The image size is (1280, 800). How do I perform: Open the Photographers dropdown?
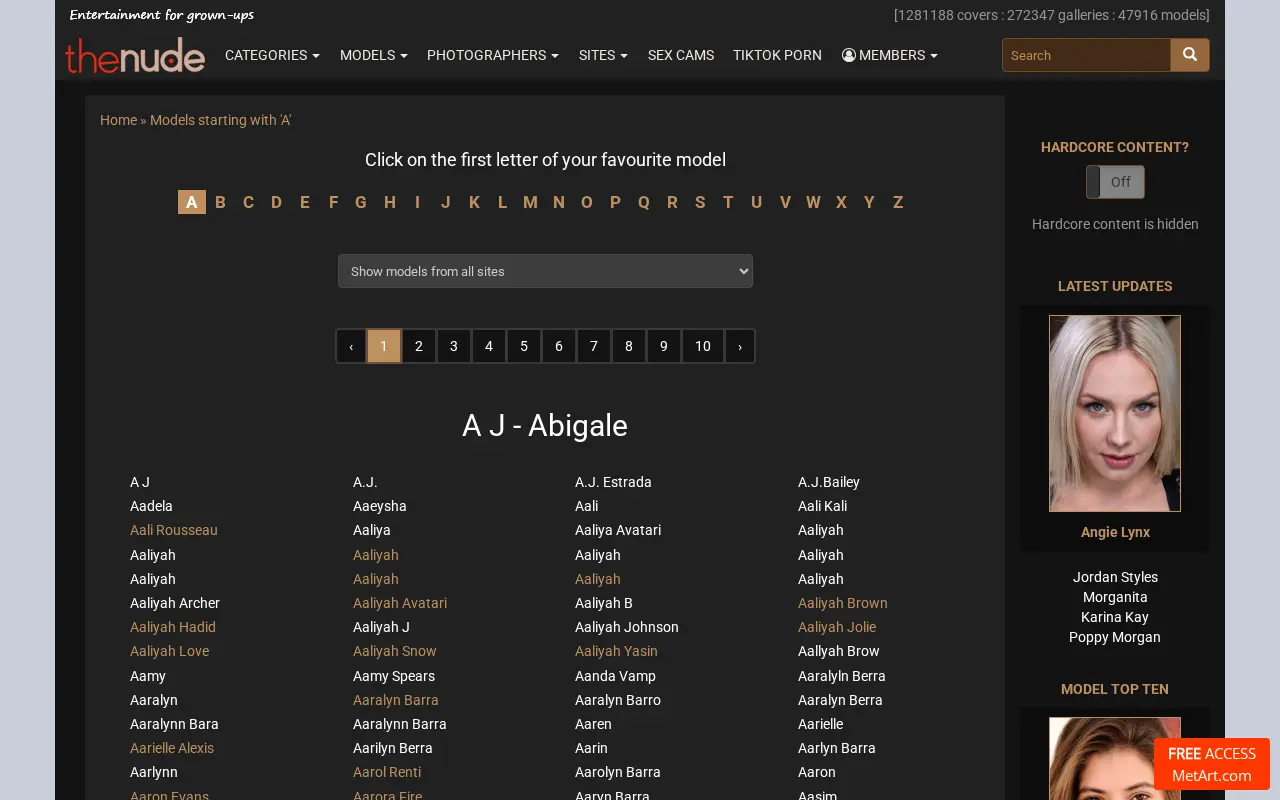[x=493, y=55]
